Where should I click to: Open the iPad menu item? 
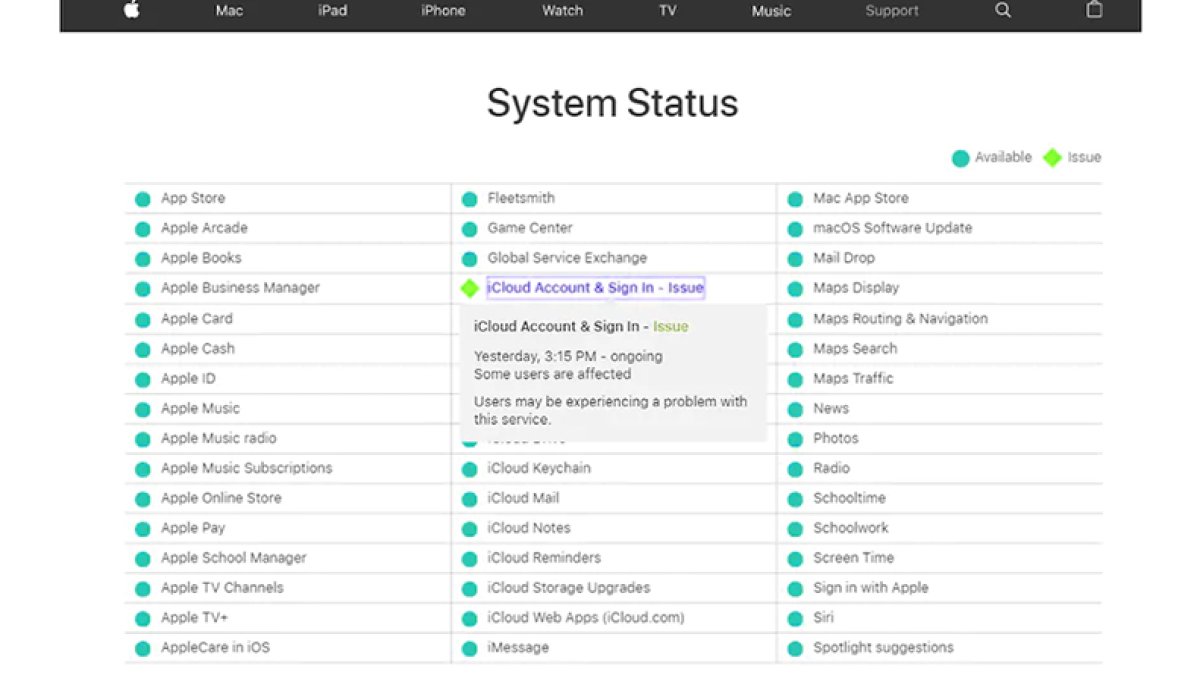(x=333, y=11)
